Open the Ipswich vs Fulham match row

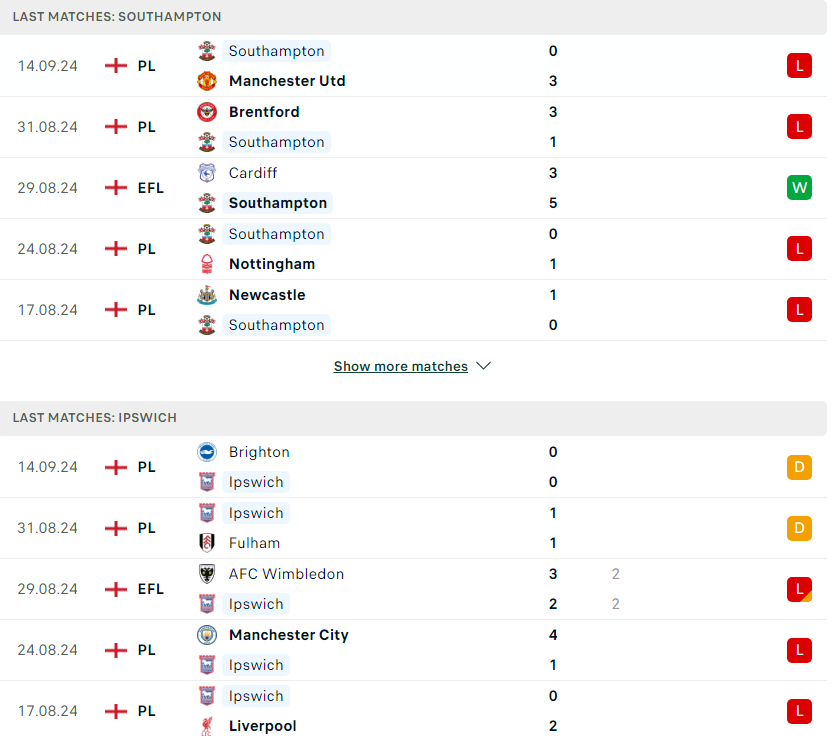[x=413, y=528]
